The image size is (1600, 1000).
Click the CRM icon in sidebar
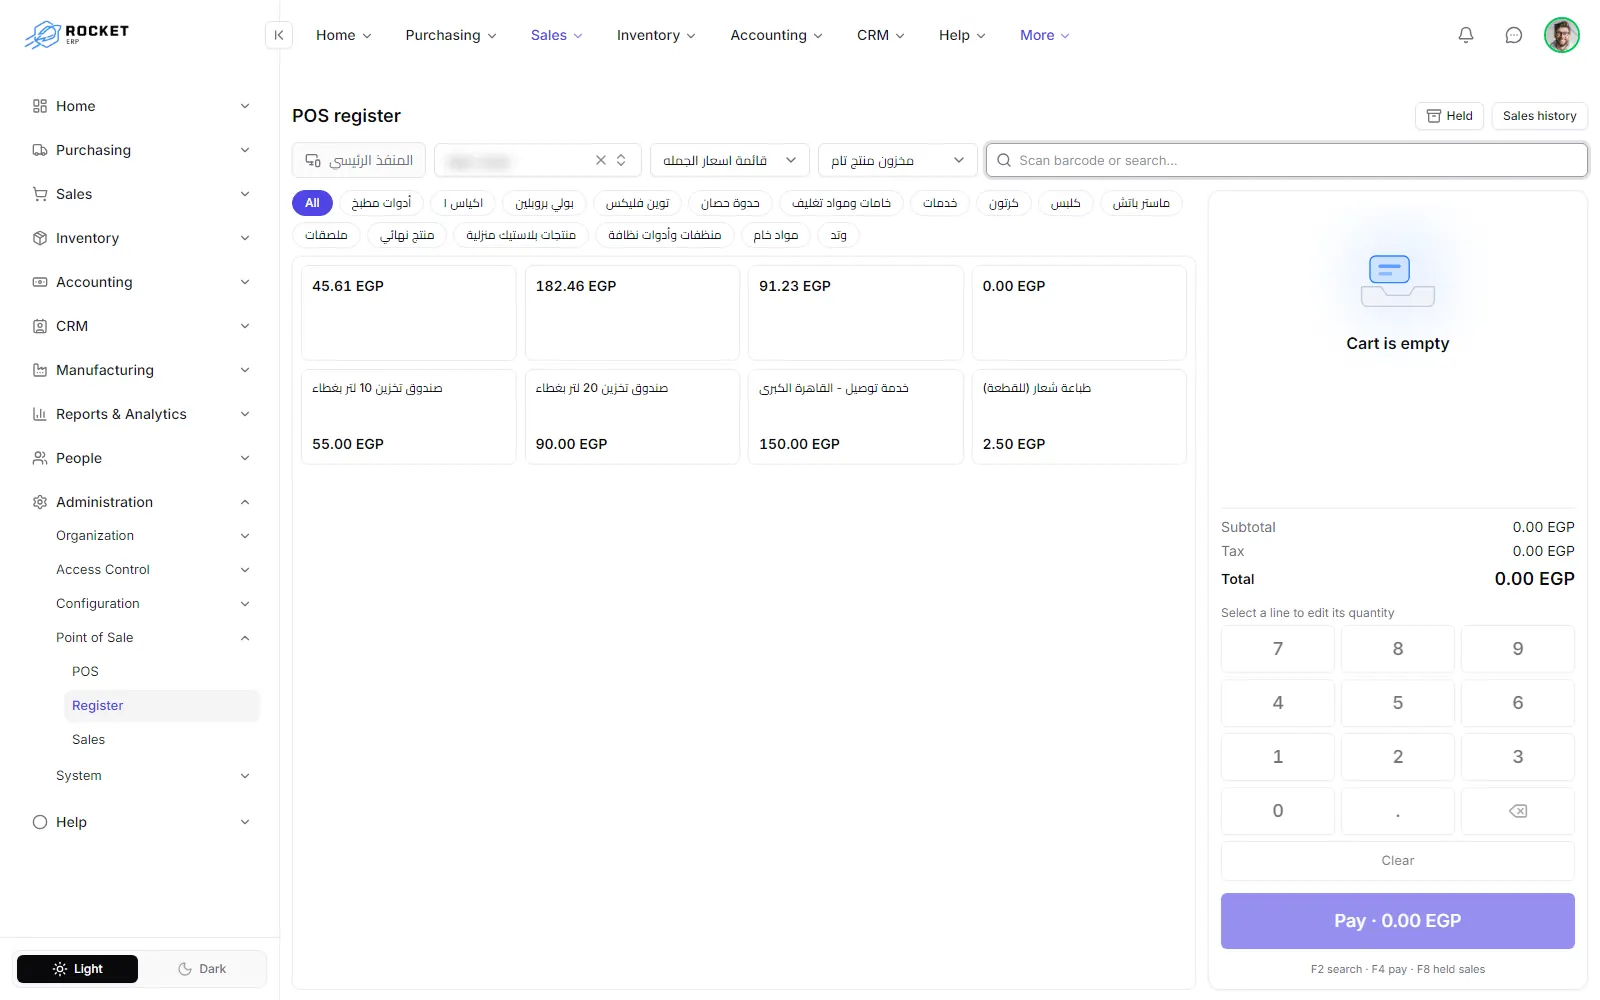point(40,326)
